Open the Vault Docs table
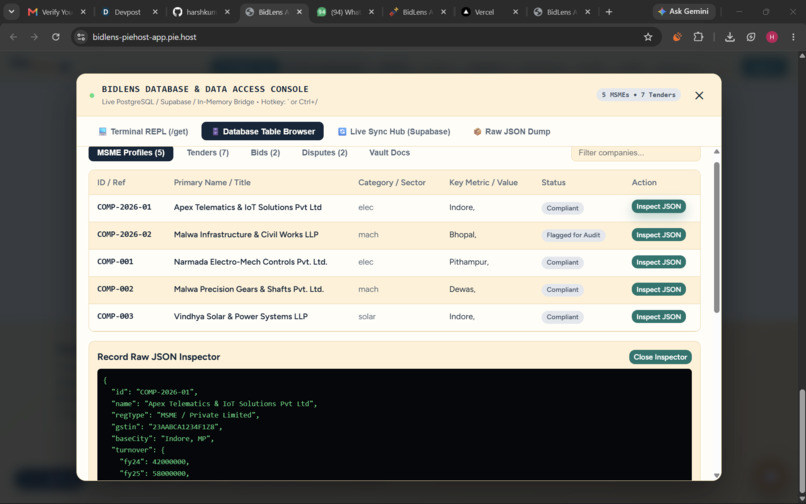The width and height of the screenshot is (806, 504). tap(390, 153)
